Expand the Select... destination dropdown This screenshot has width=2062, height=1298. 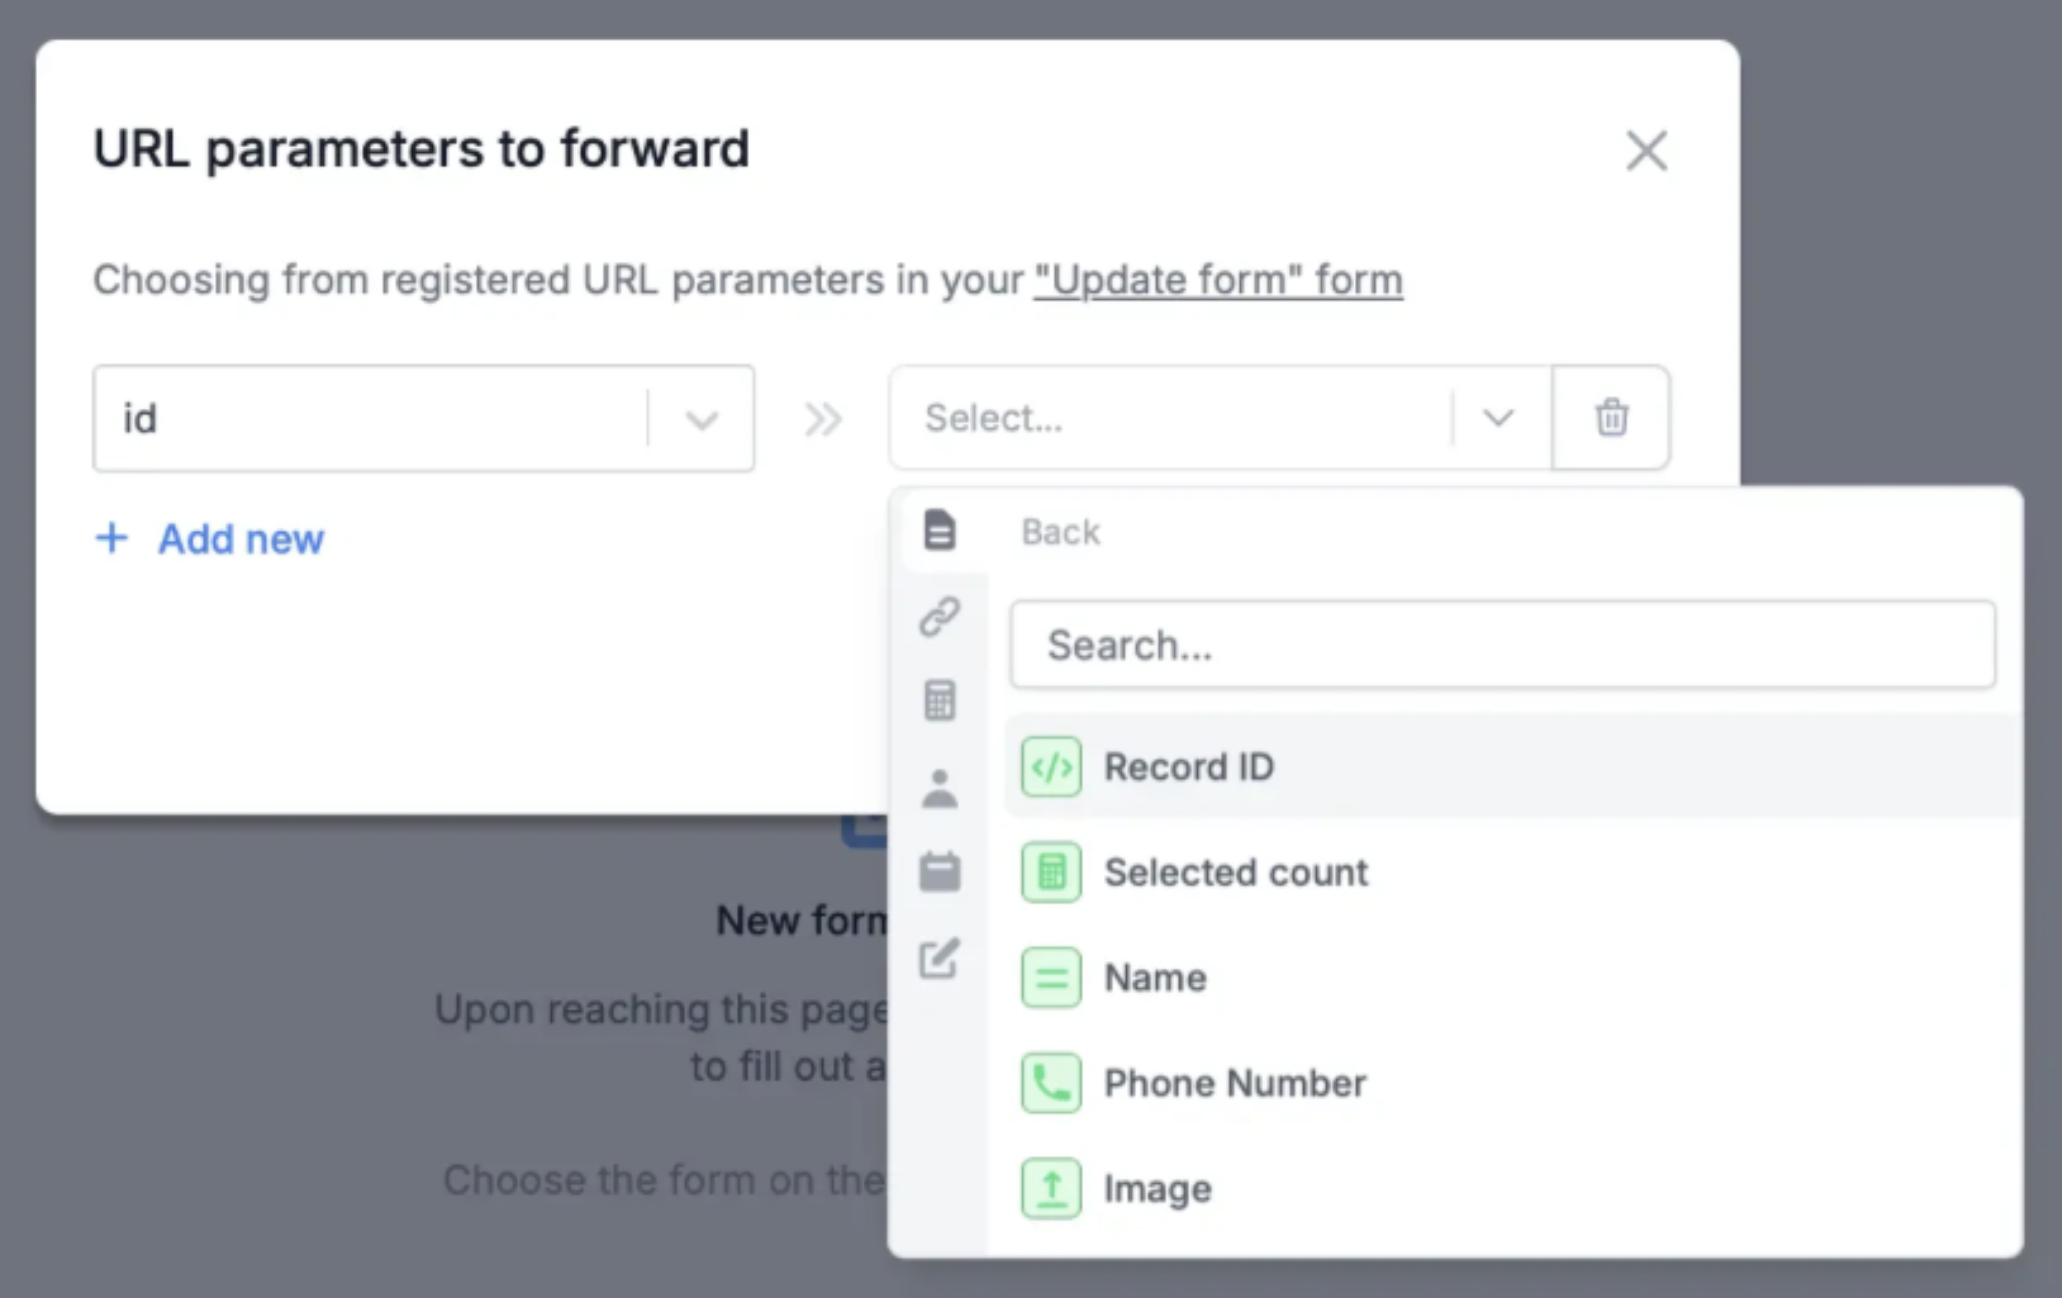pyautogui.click(x=1497, y=419)
